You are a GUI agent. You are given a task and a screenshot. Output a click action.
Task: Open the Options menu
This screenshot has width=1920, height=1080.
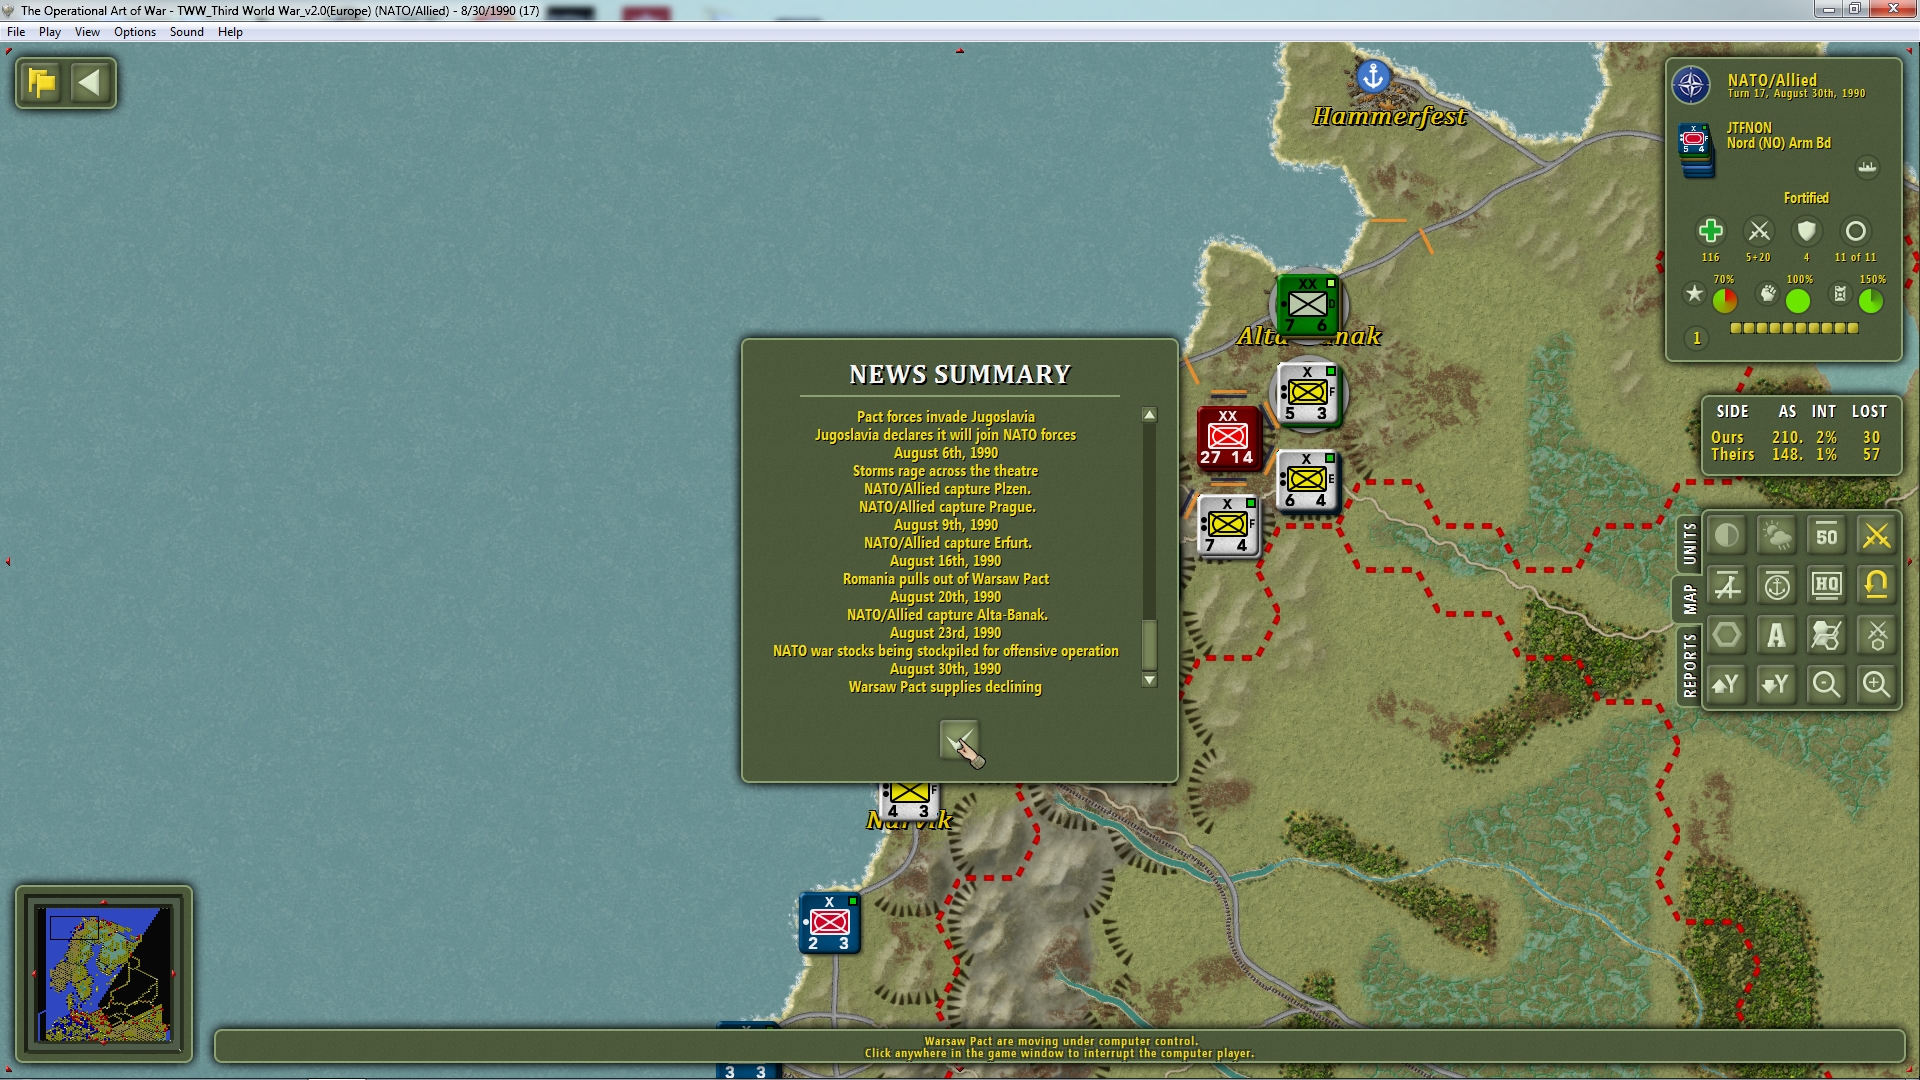click(135, 32)
